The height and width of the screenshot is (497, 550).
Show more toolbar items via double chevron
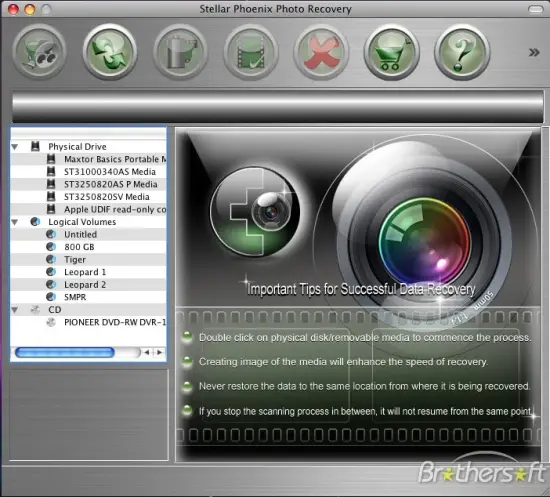(534, 53)
